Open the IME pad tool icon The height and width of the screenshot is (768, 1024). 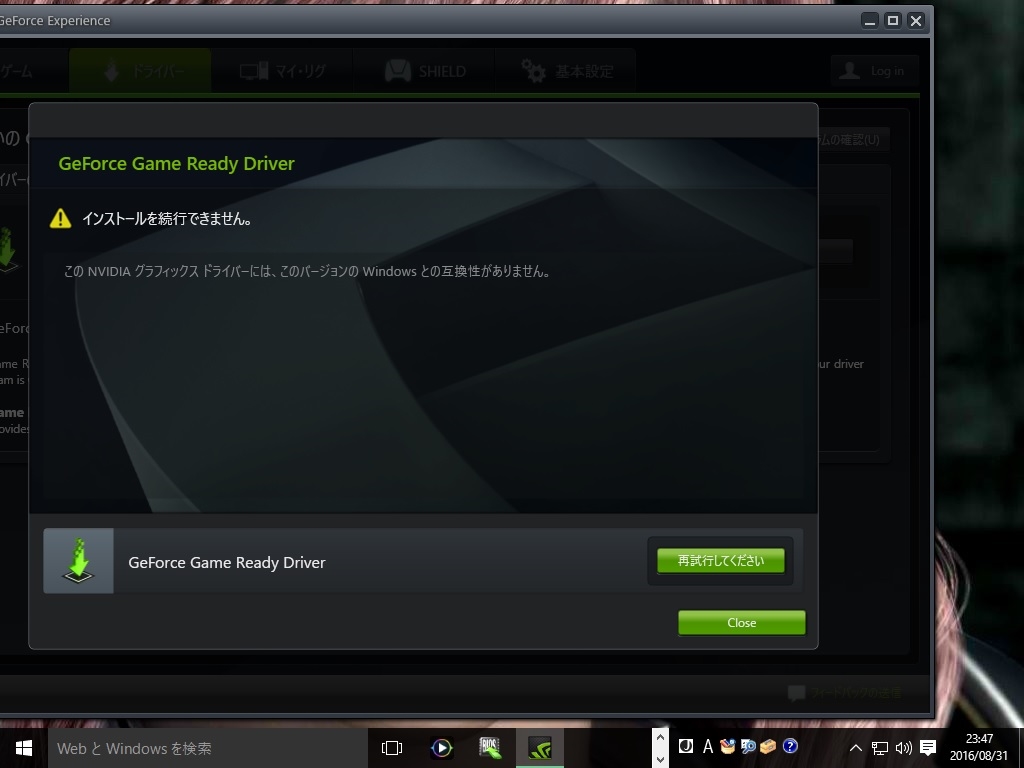728,746
